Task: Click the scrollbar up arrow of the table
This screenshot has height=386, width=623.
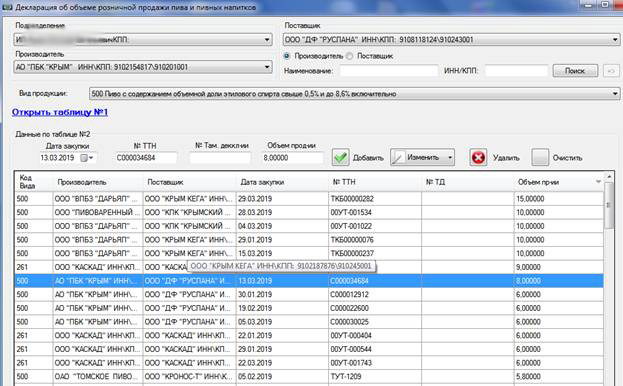Action: [608, 176]
